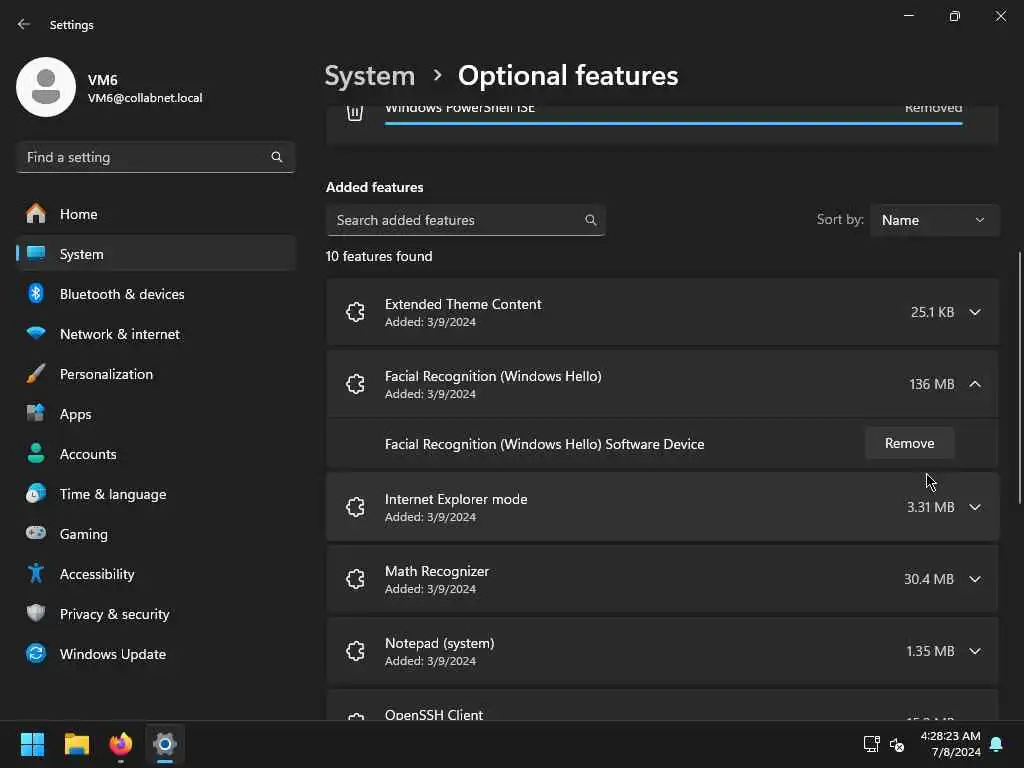Expand the Math Recognizer feature

pyautogui.click(x=975, y=579)
